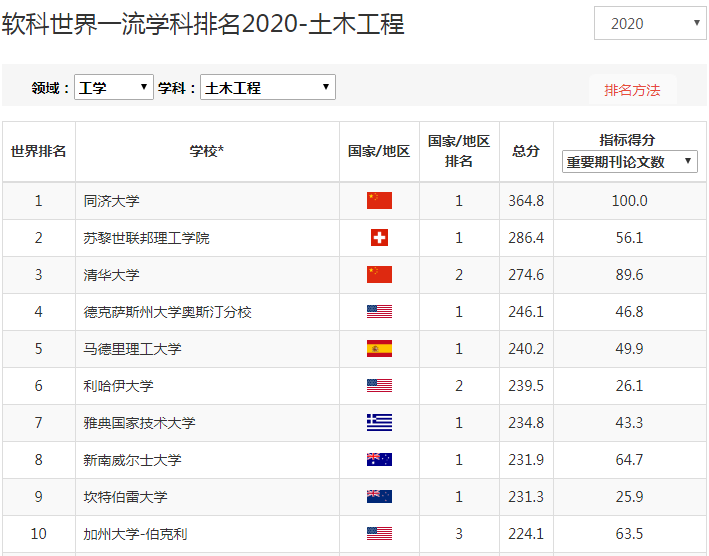Image resolution: width=709 pixels, height=556 pixels.
Task: Open 雅典国家技术大学 school link
Action: tap(139, 423)
